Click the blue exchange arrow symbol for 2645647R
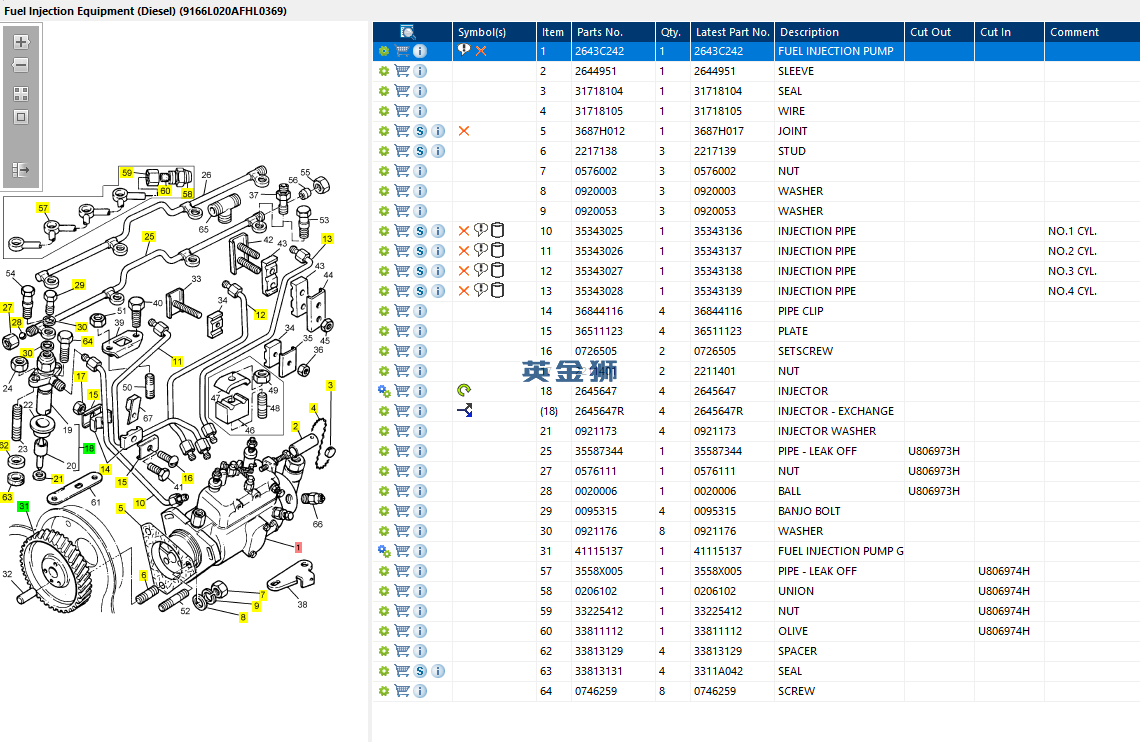1140x742 pixels. point(465,411)
